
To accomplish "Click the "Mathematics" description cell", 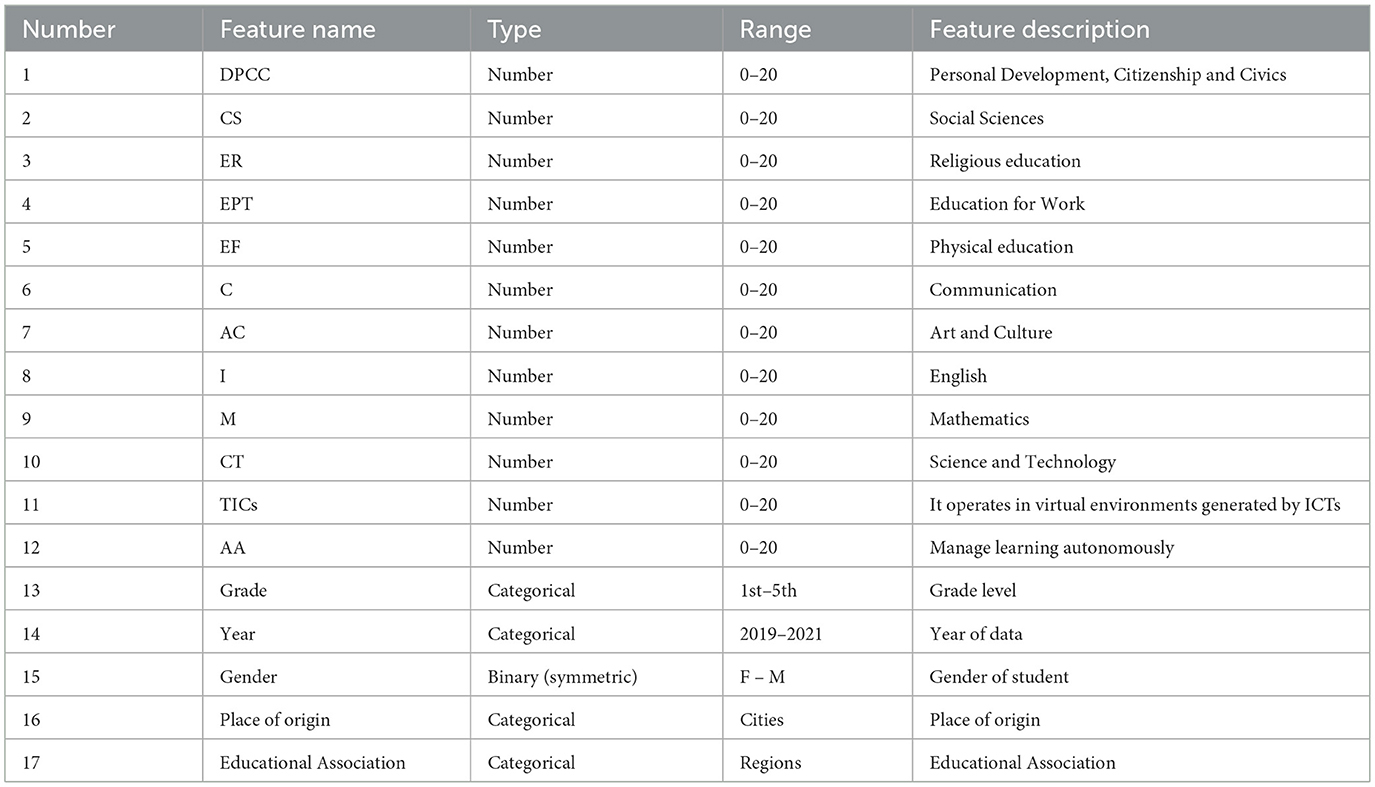I will 979,419.
